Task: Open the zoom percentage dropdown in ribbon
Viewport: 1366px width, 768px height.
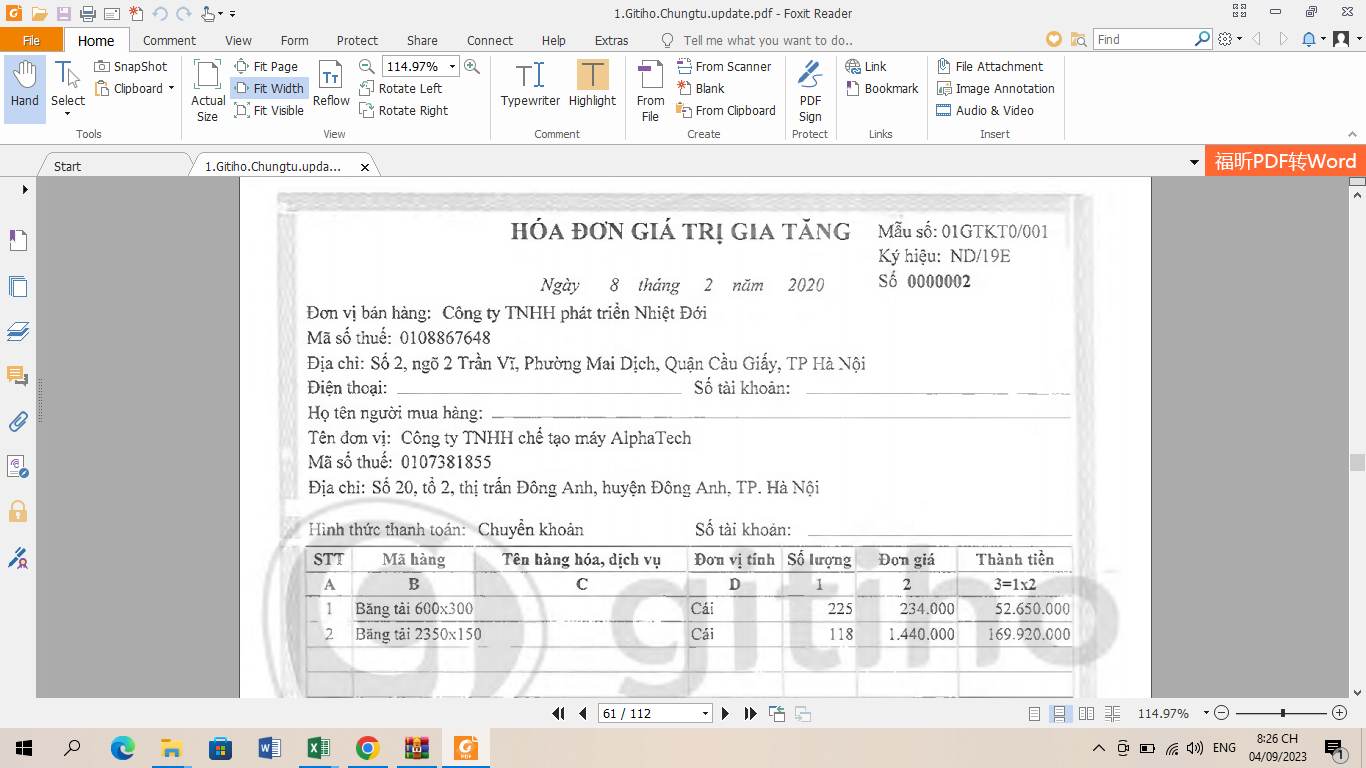Action: pos(453,66)
